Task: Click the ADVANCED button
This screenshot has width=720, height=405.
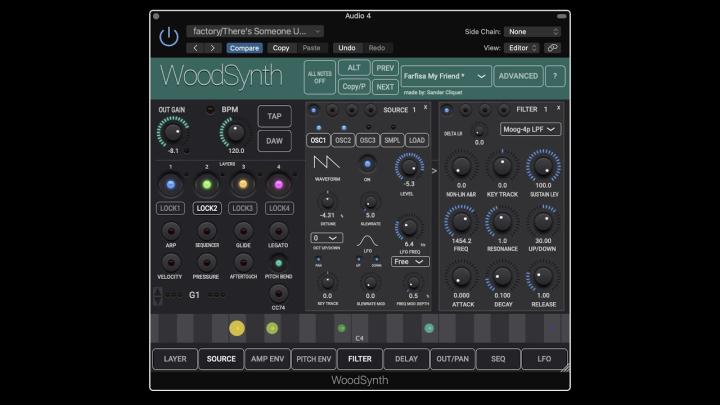Action: [518, 76]
